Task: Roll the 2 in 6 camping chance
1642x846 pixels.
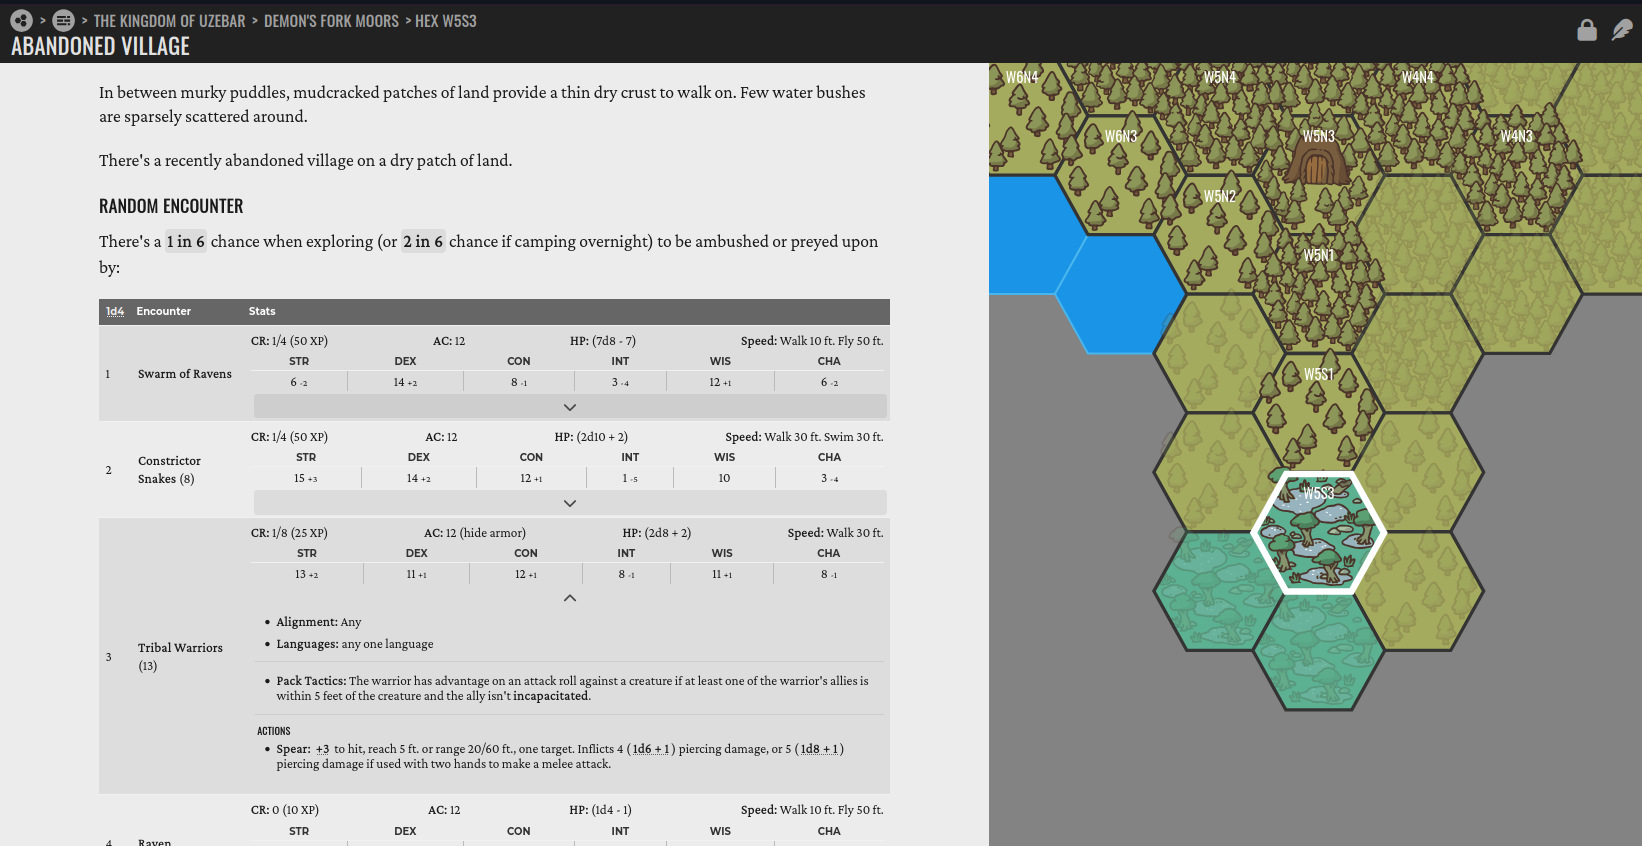Action: (x=423, y=241)
